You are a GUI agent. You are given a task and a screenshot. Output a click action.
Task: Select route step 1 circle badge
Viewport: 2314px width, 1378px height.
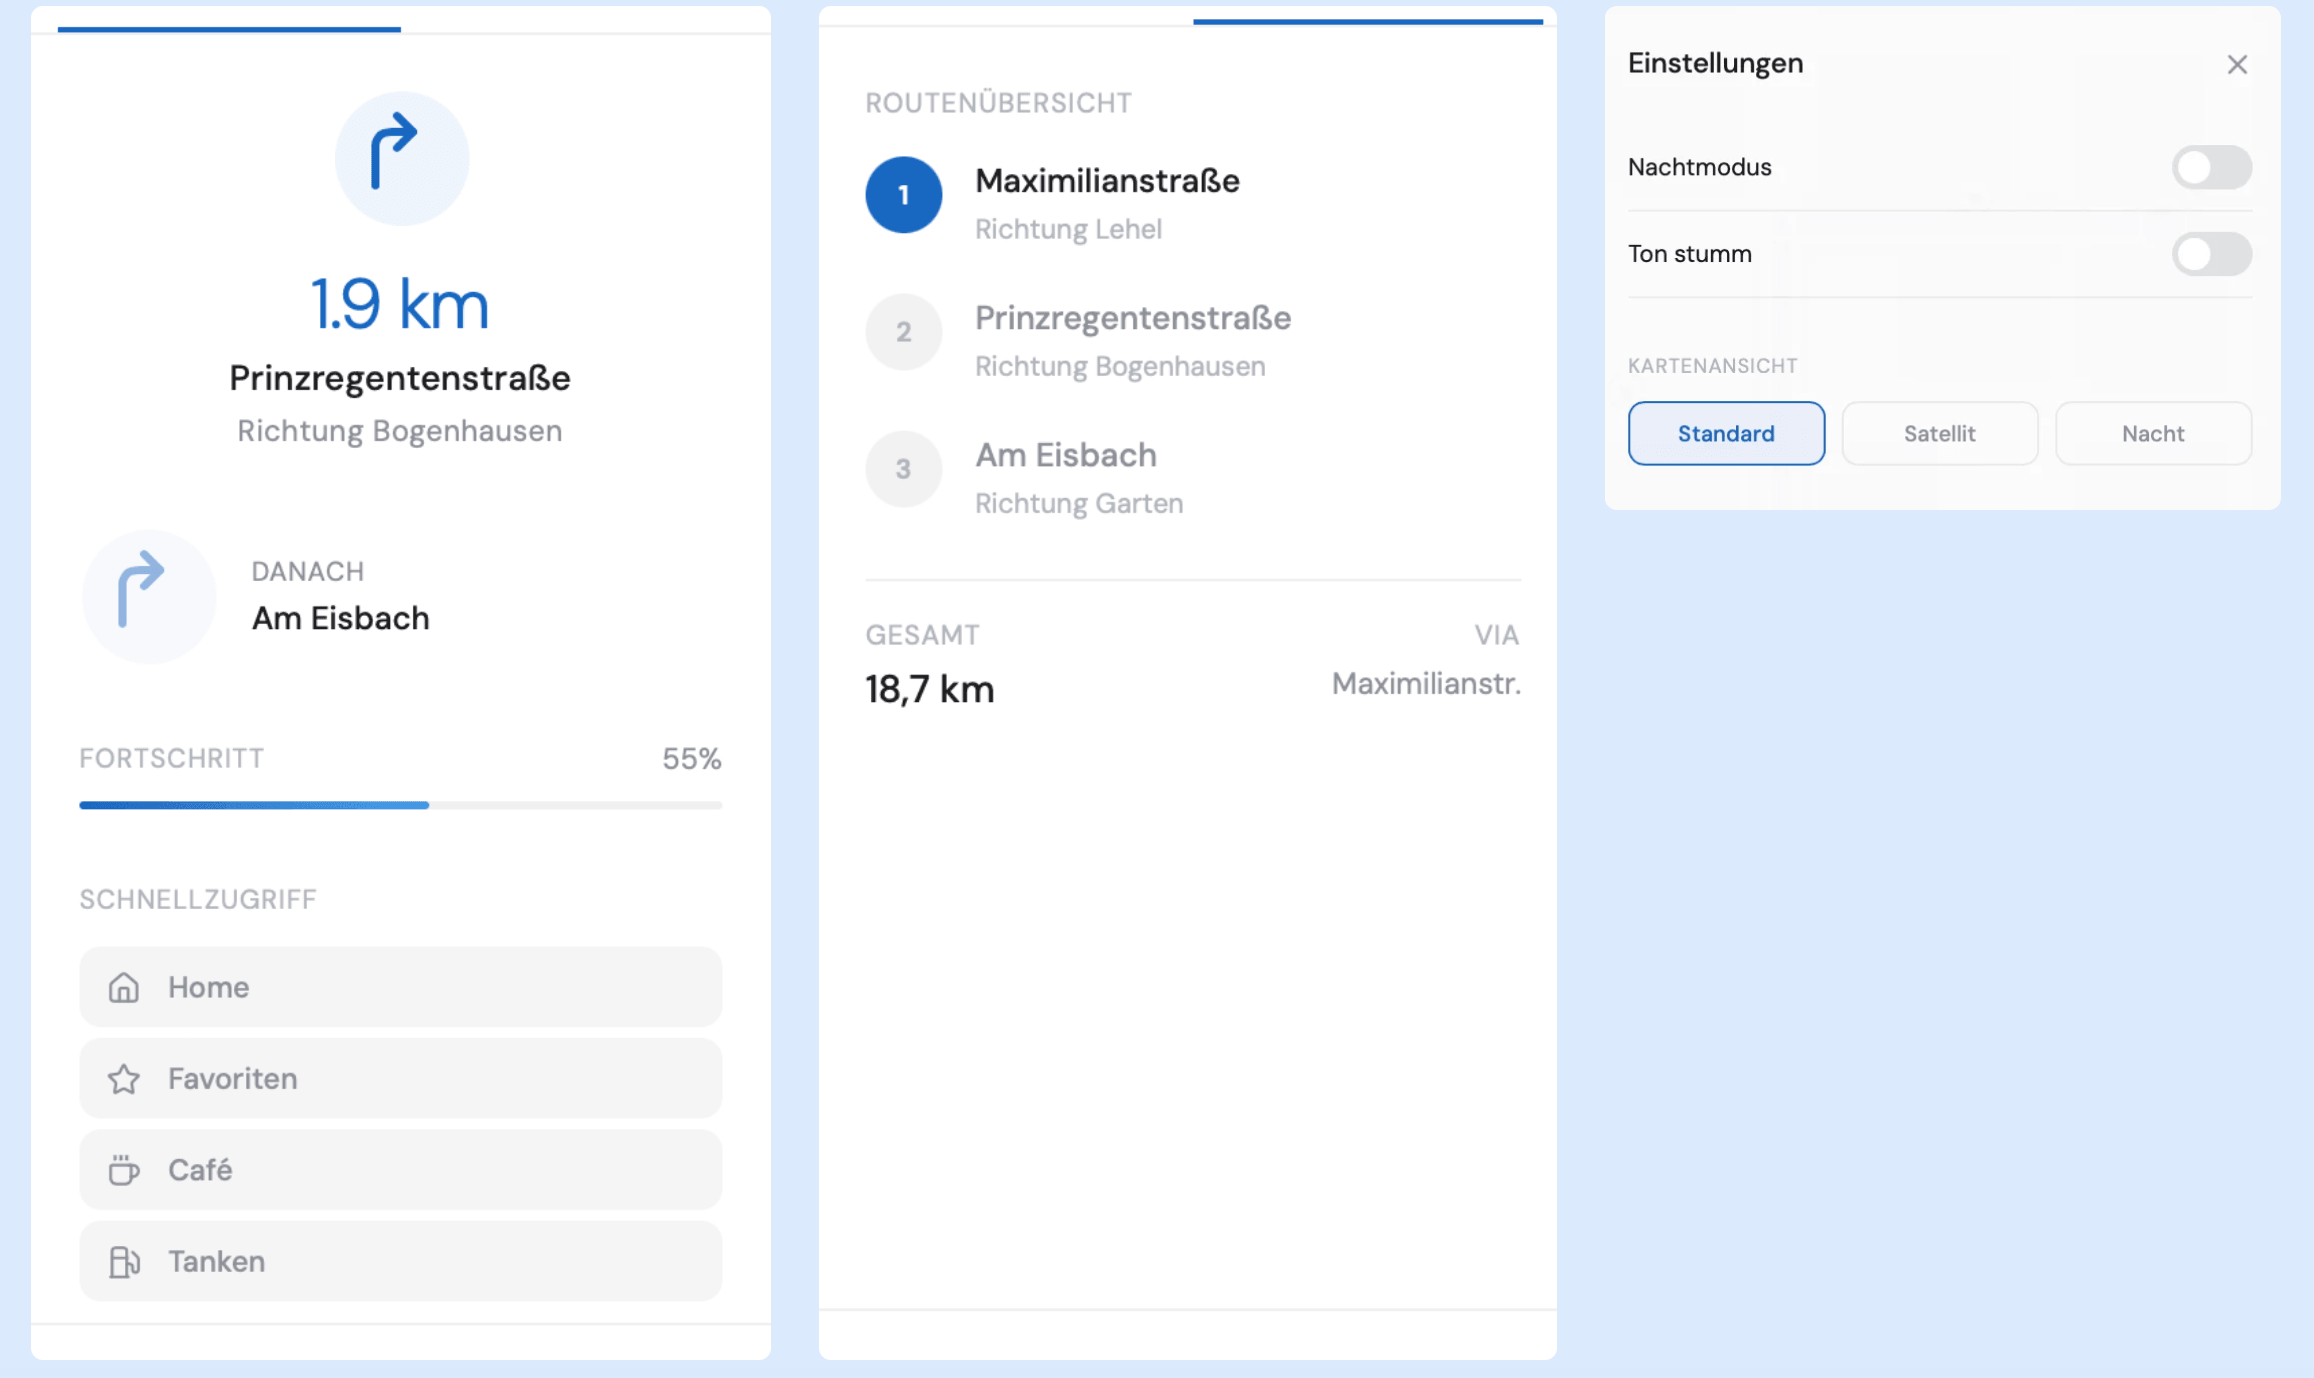point(903,195)
